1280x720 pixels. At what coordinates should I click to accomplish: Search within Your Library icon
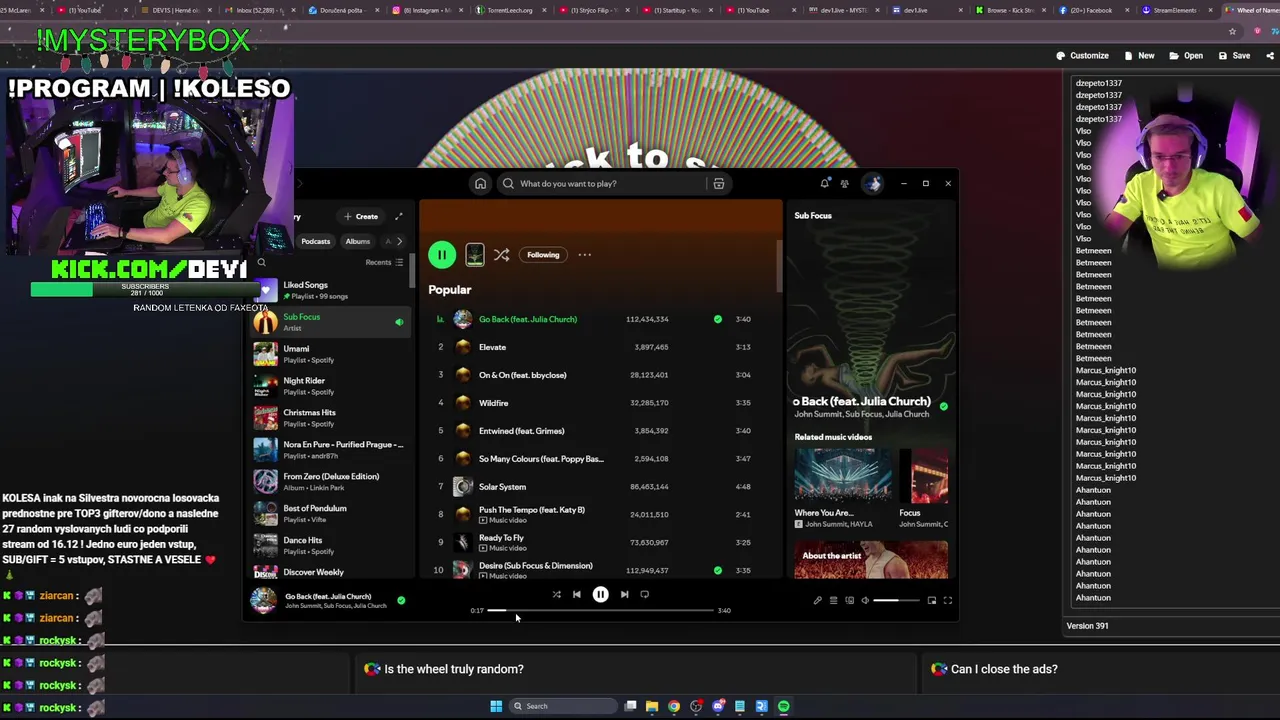[262, 263]
